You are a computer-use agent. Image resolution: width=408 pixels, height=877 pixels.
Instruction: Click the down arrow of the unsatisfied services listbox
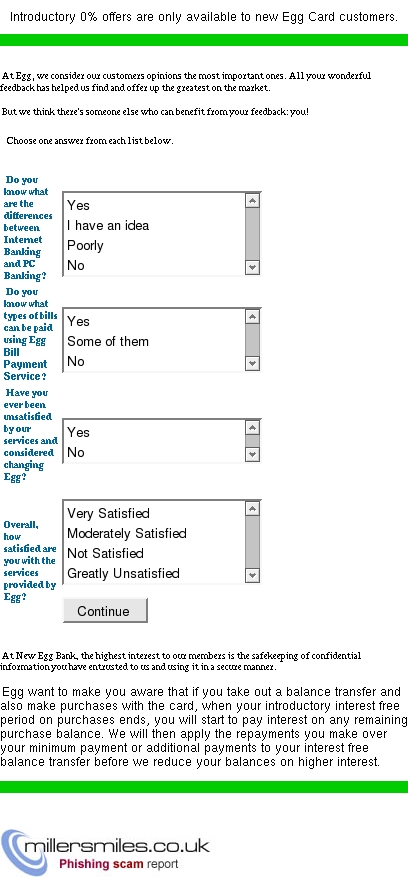[252, 454]
